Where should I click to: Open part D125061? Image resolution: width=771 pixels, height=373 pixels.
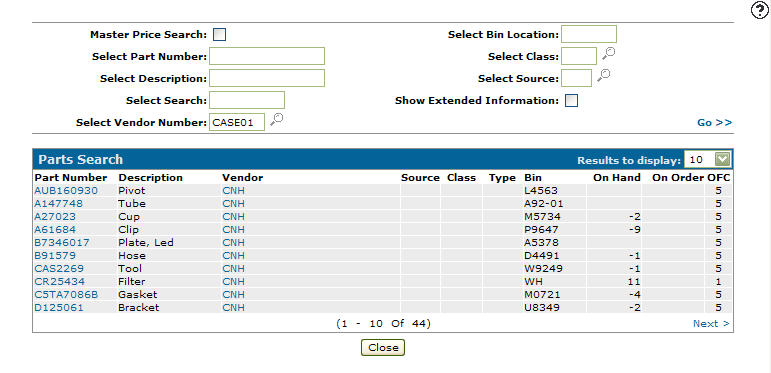(x=59, y=308)
